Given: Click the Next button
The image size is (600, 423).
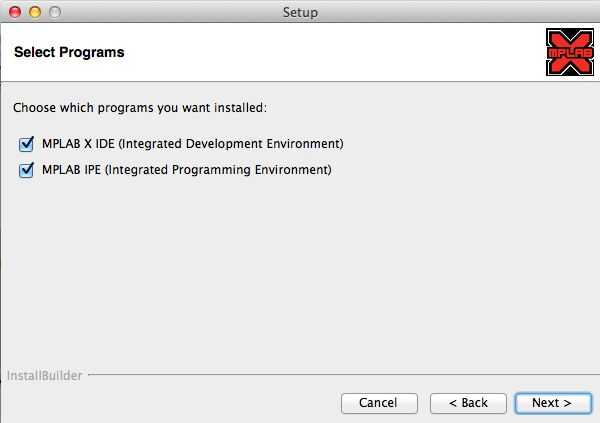Looking at the screenshot, I should [x=551, y=402].
